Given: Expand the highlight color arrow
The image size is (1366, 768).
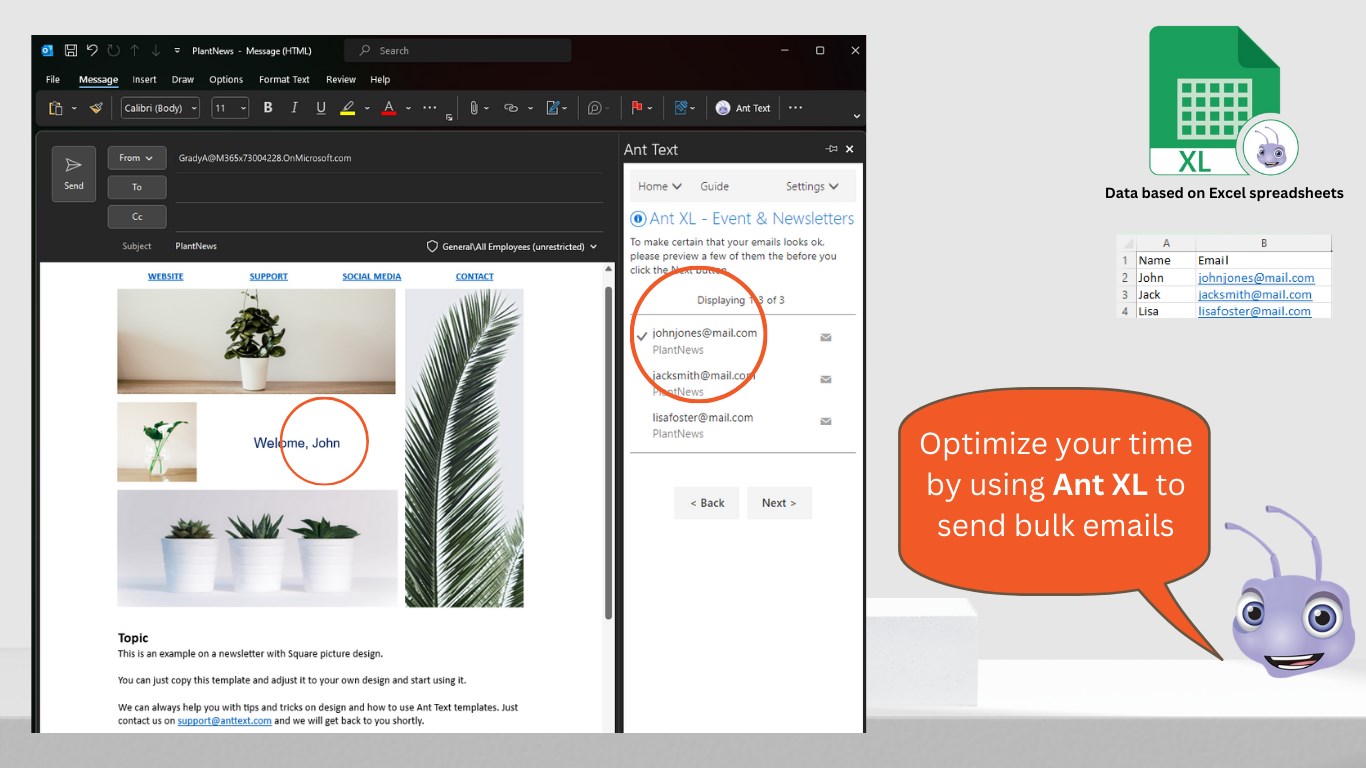Looking at the screenshot, I should 367,108.
